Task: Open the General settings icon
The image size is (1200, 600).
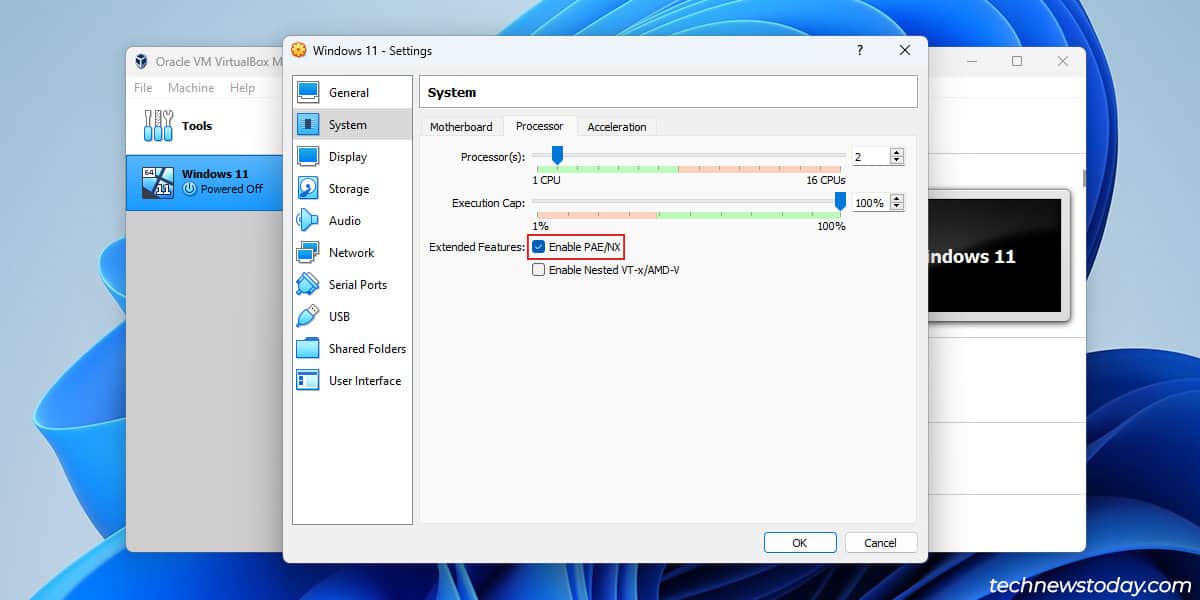Action: click(308, 92)
